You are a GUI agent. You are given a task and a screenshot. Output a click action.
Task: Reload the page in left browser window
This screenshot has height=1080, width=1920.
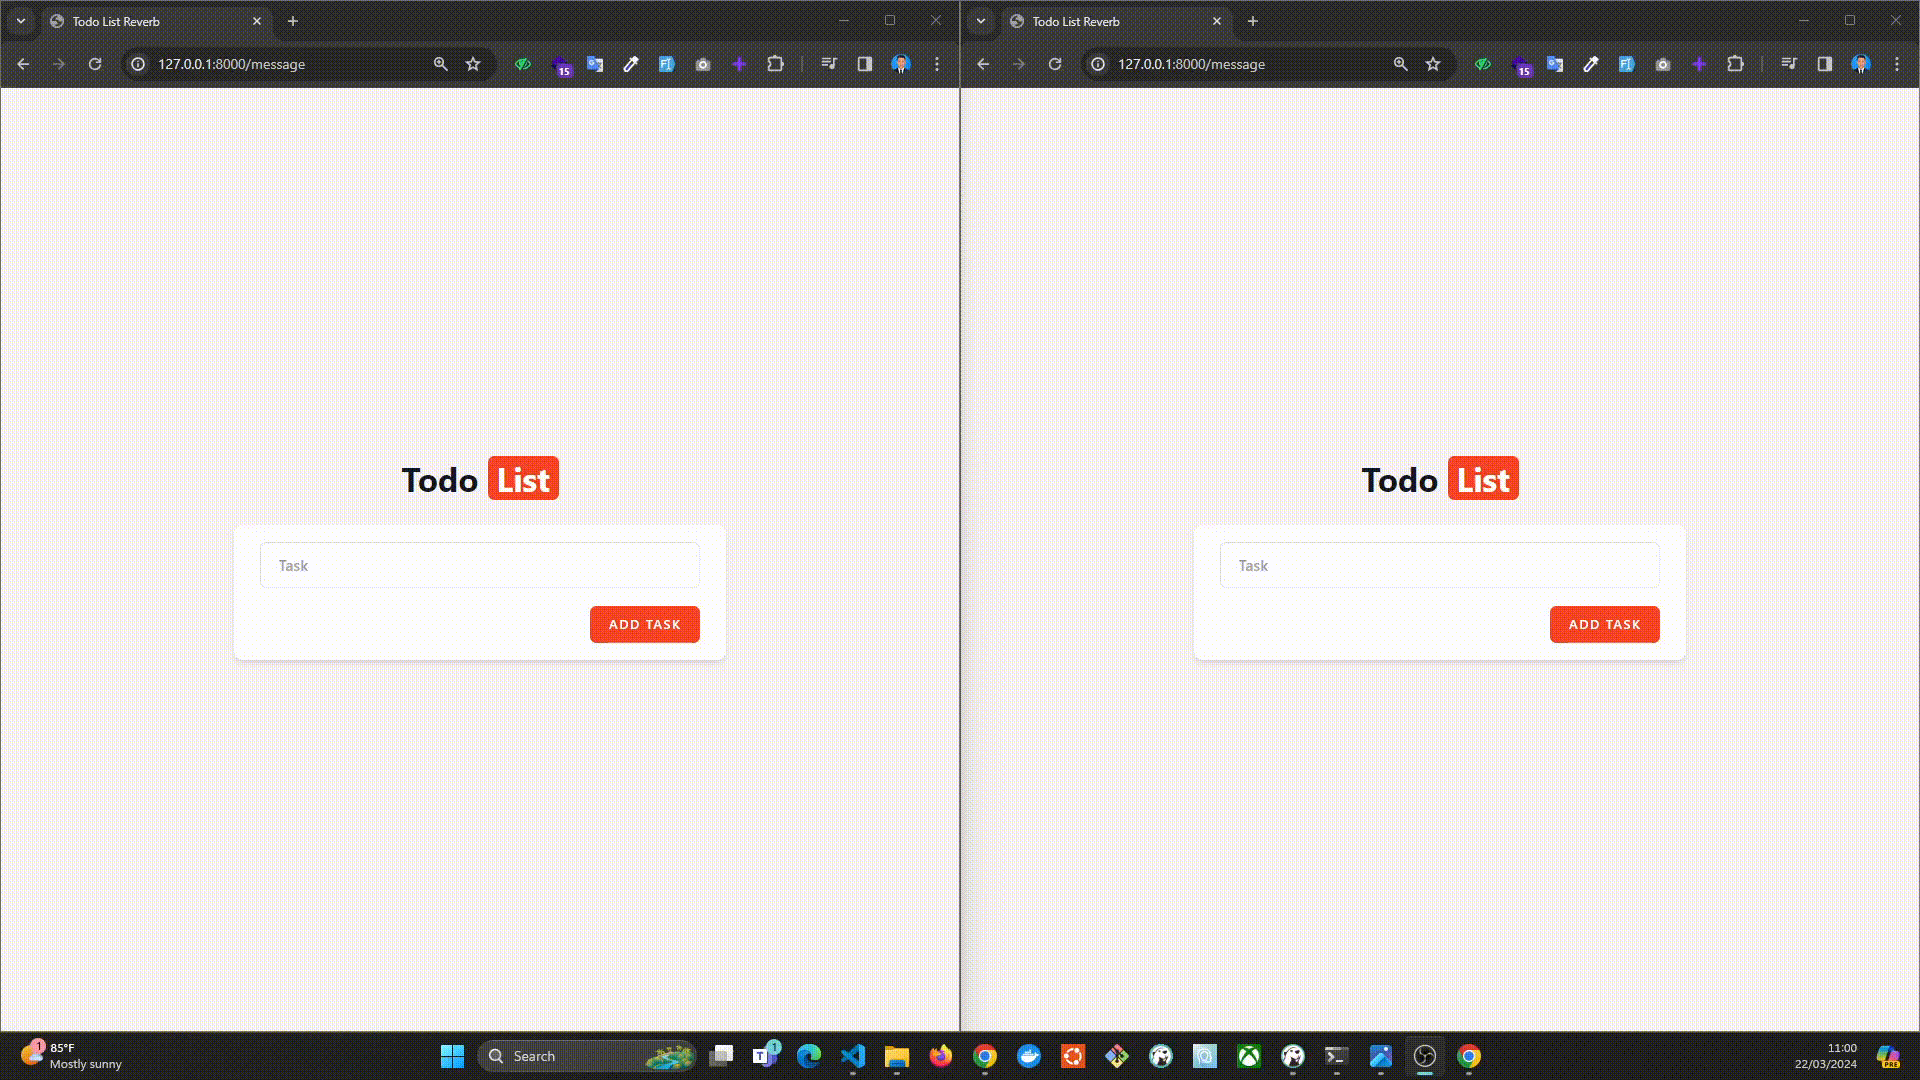95,64
